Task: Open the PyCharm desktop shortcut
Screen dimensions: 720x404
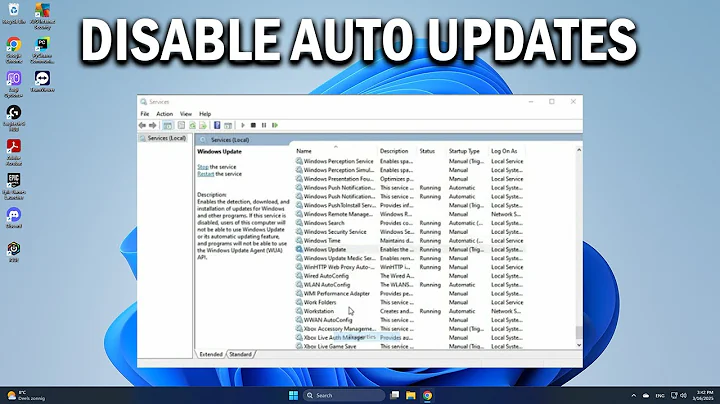Action: click(42, 50)
